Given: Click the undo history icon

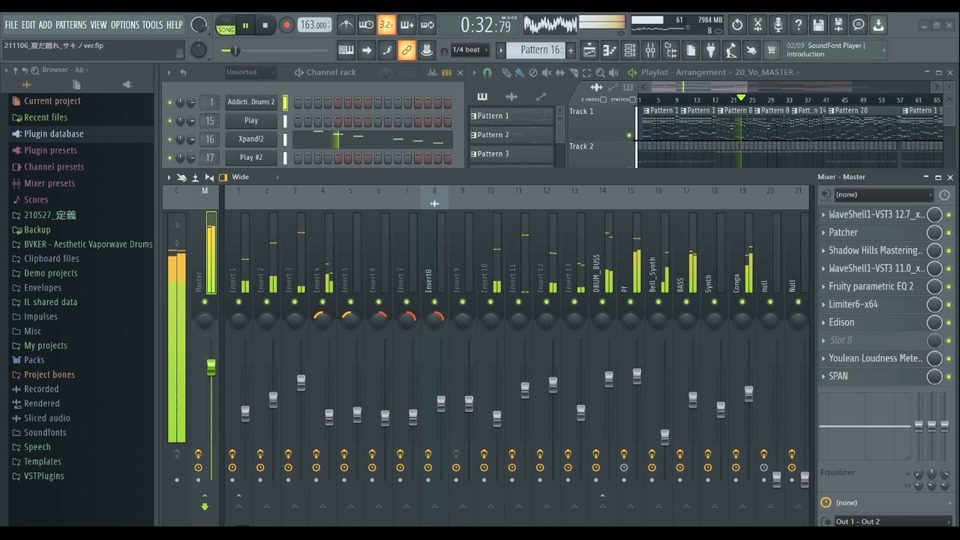Looking at the screenshot, I should (x=737, y=25).
